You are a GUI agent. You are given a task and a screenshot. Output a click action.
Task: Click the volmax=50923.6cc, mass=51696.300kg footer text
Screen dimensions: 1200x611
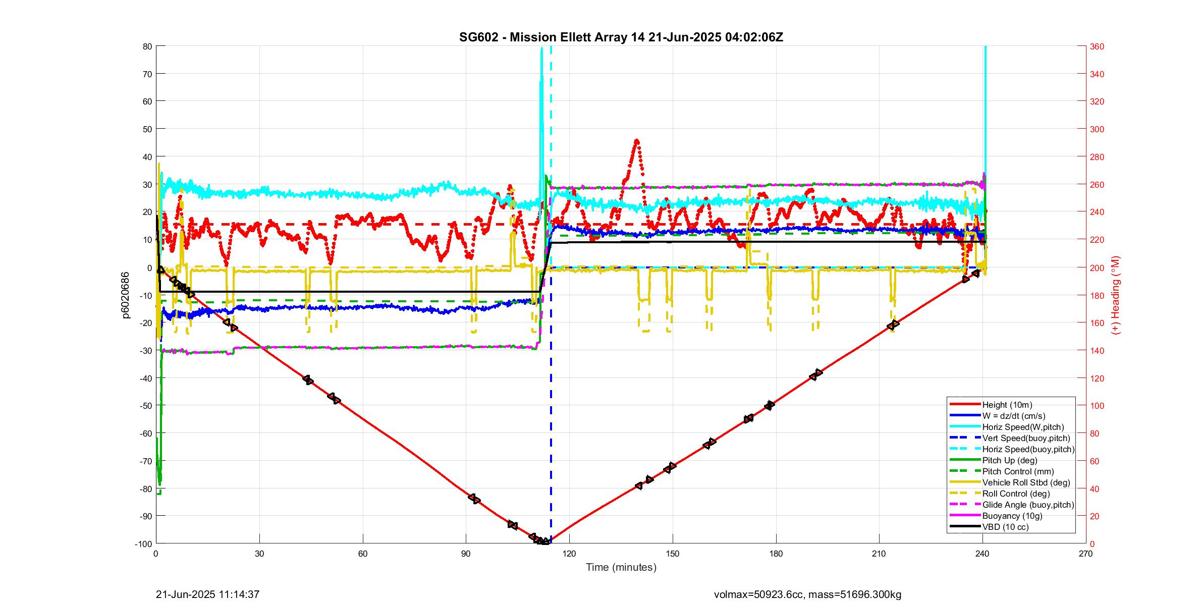(x=807, y=595)
